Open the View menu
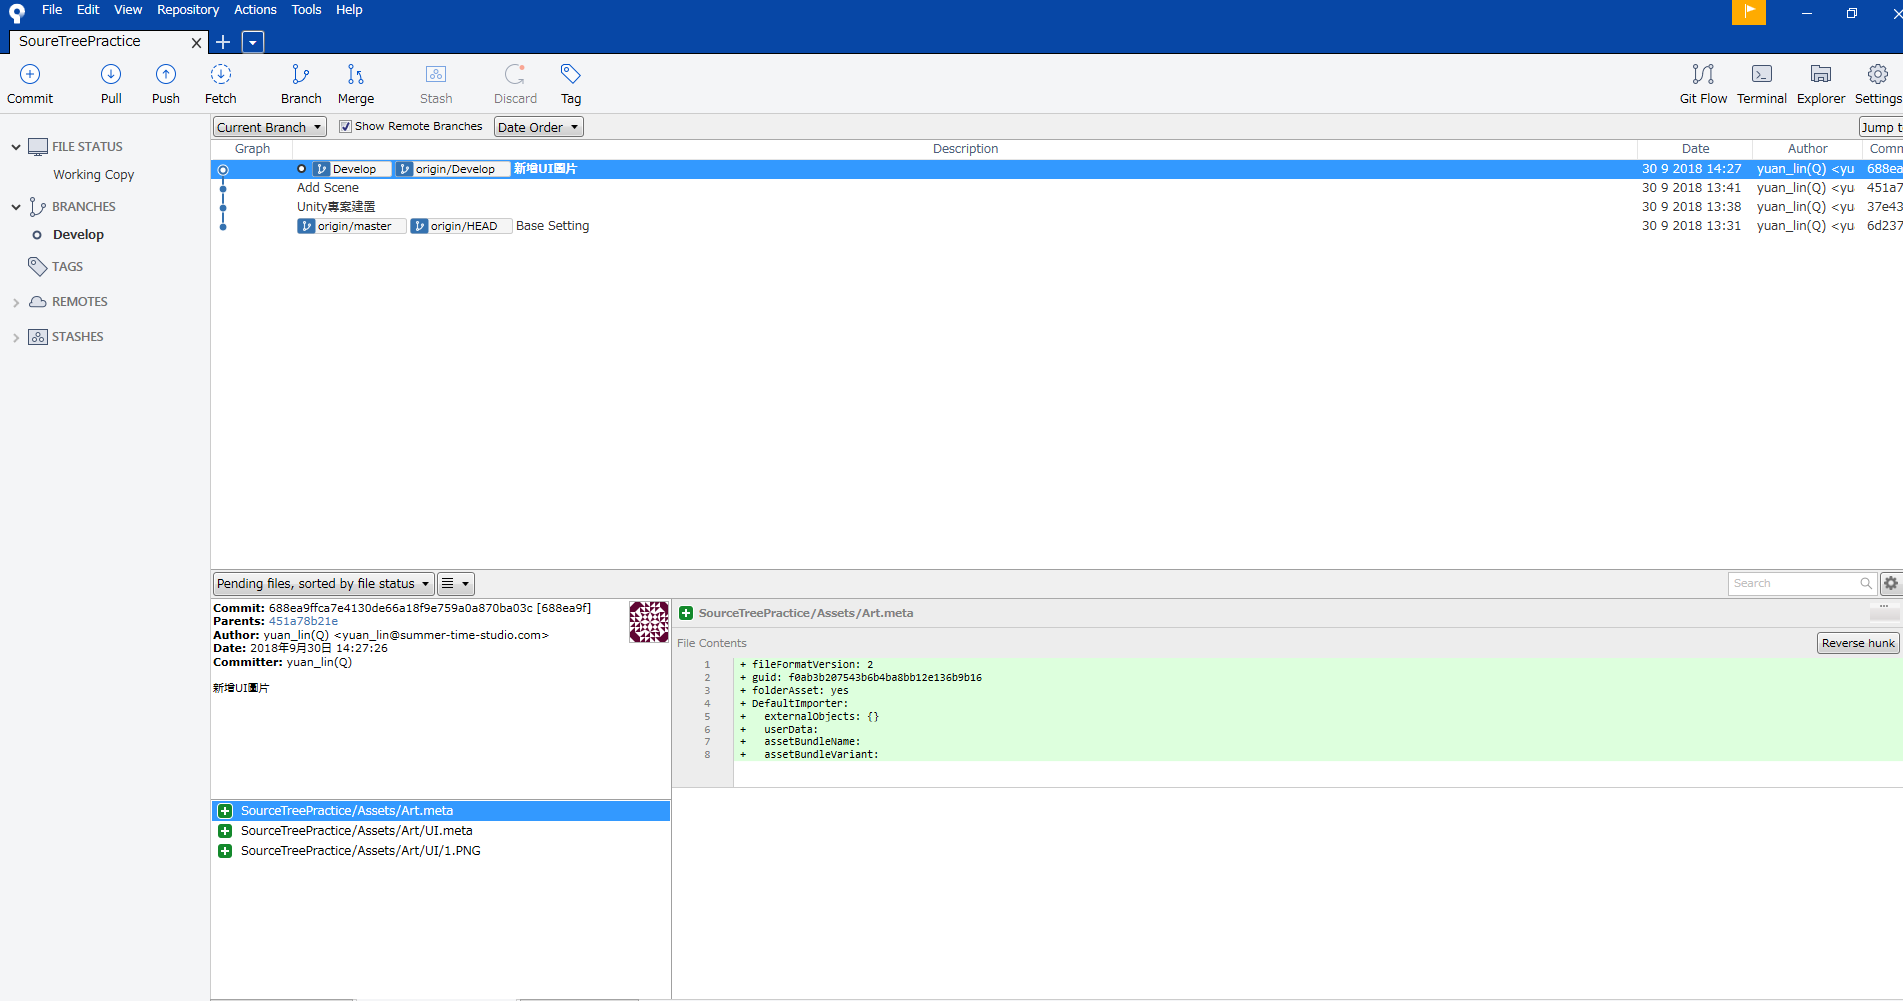Image resolution: width=1903 pixels, height=1001 pixels. 128,10
